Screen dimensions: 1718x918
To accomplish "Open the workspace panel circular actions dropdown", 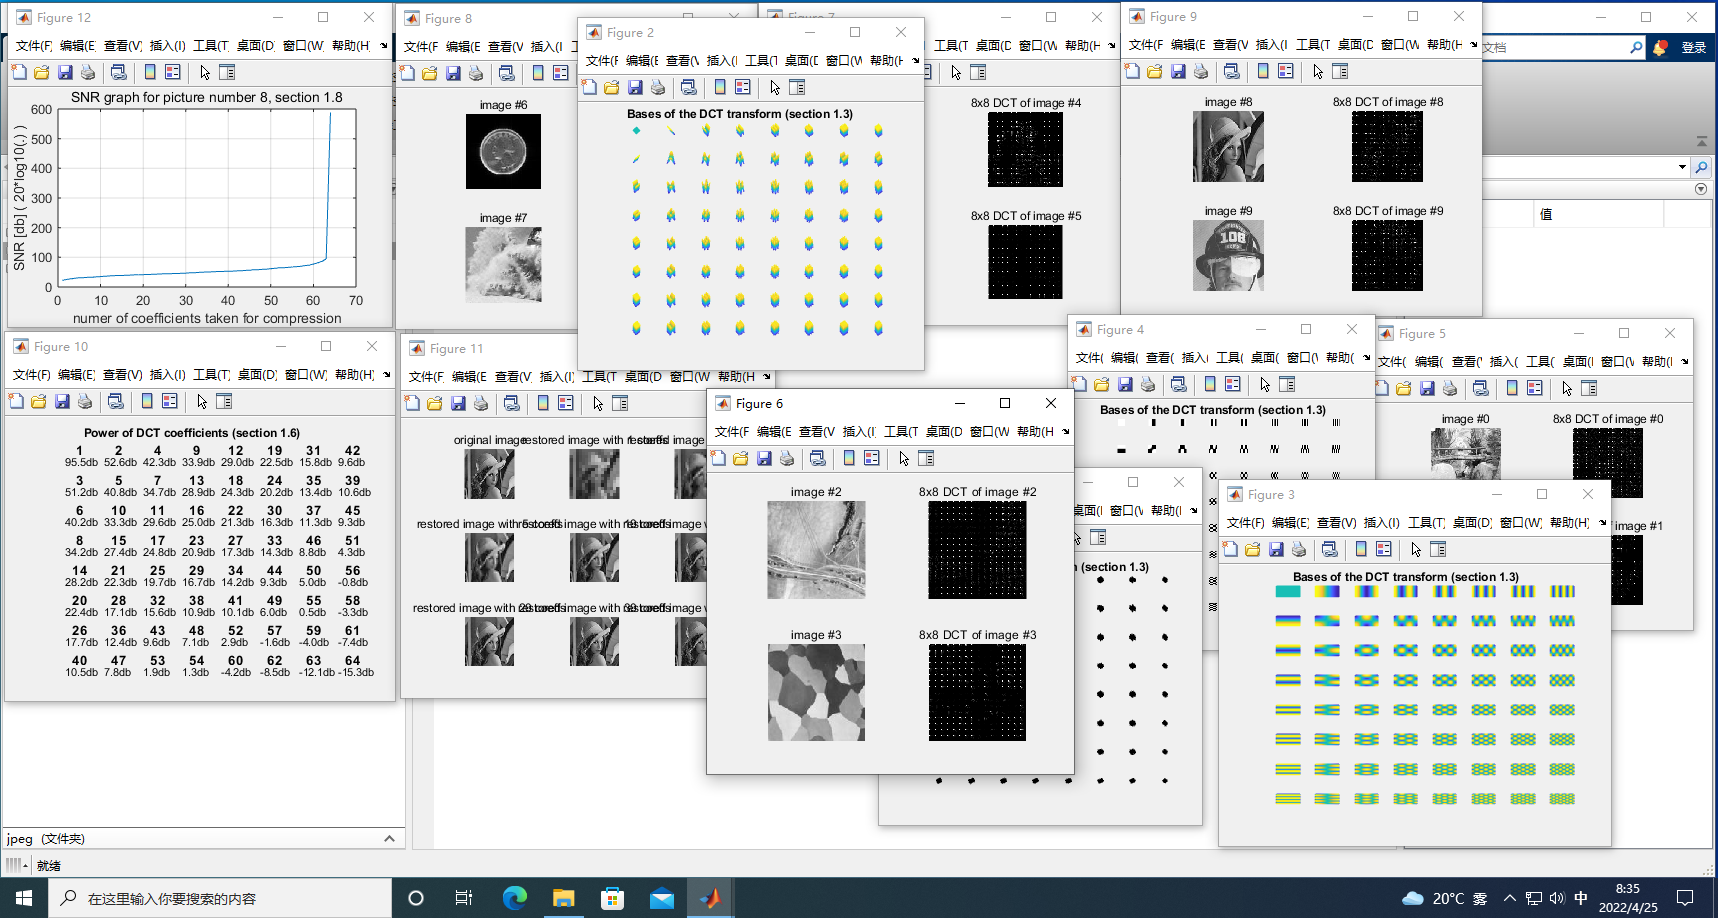I will (1701, 189).
